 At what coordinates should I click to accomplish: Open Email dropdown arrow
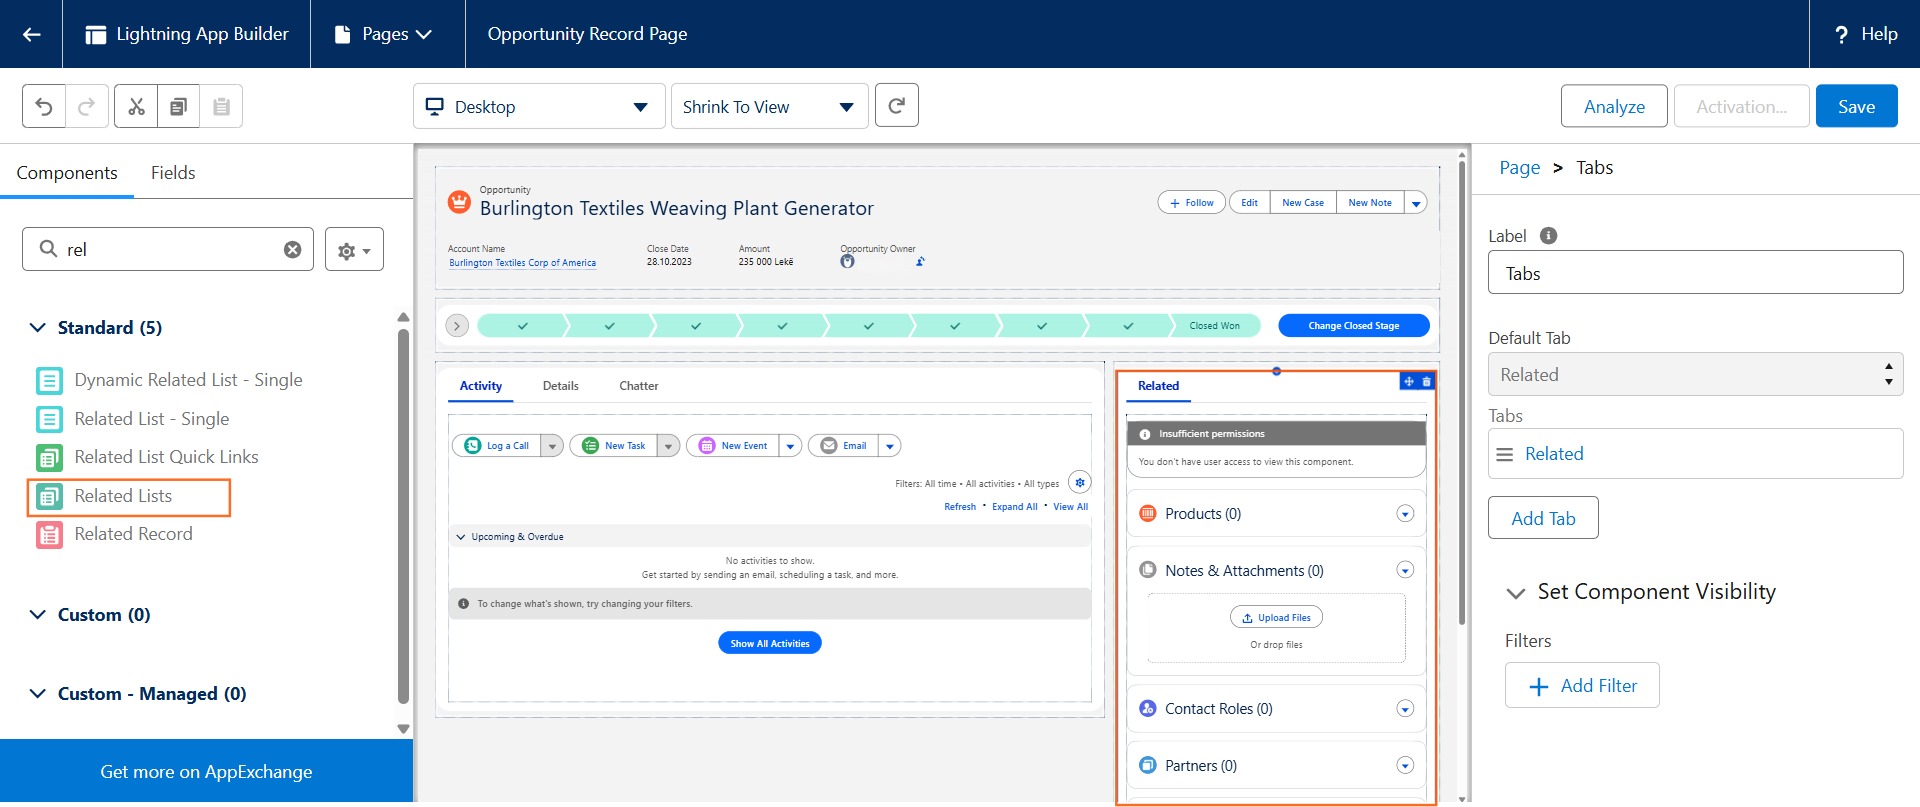(890, 446)
